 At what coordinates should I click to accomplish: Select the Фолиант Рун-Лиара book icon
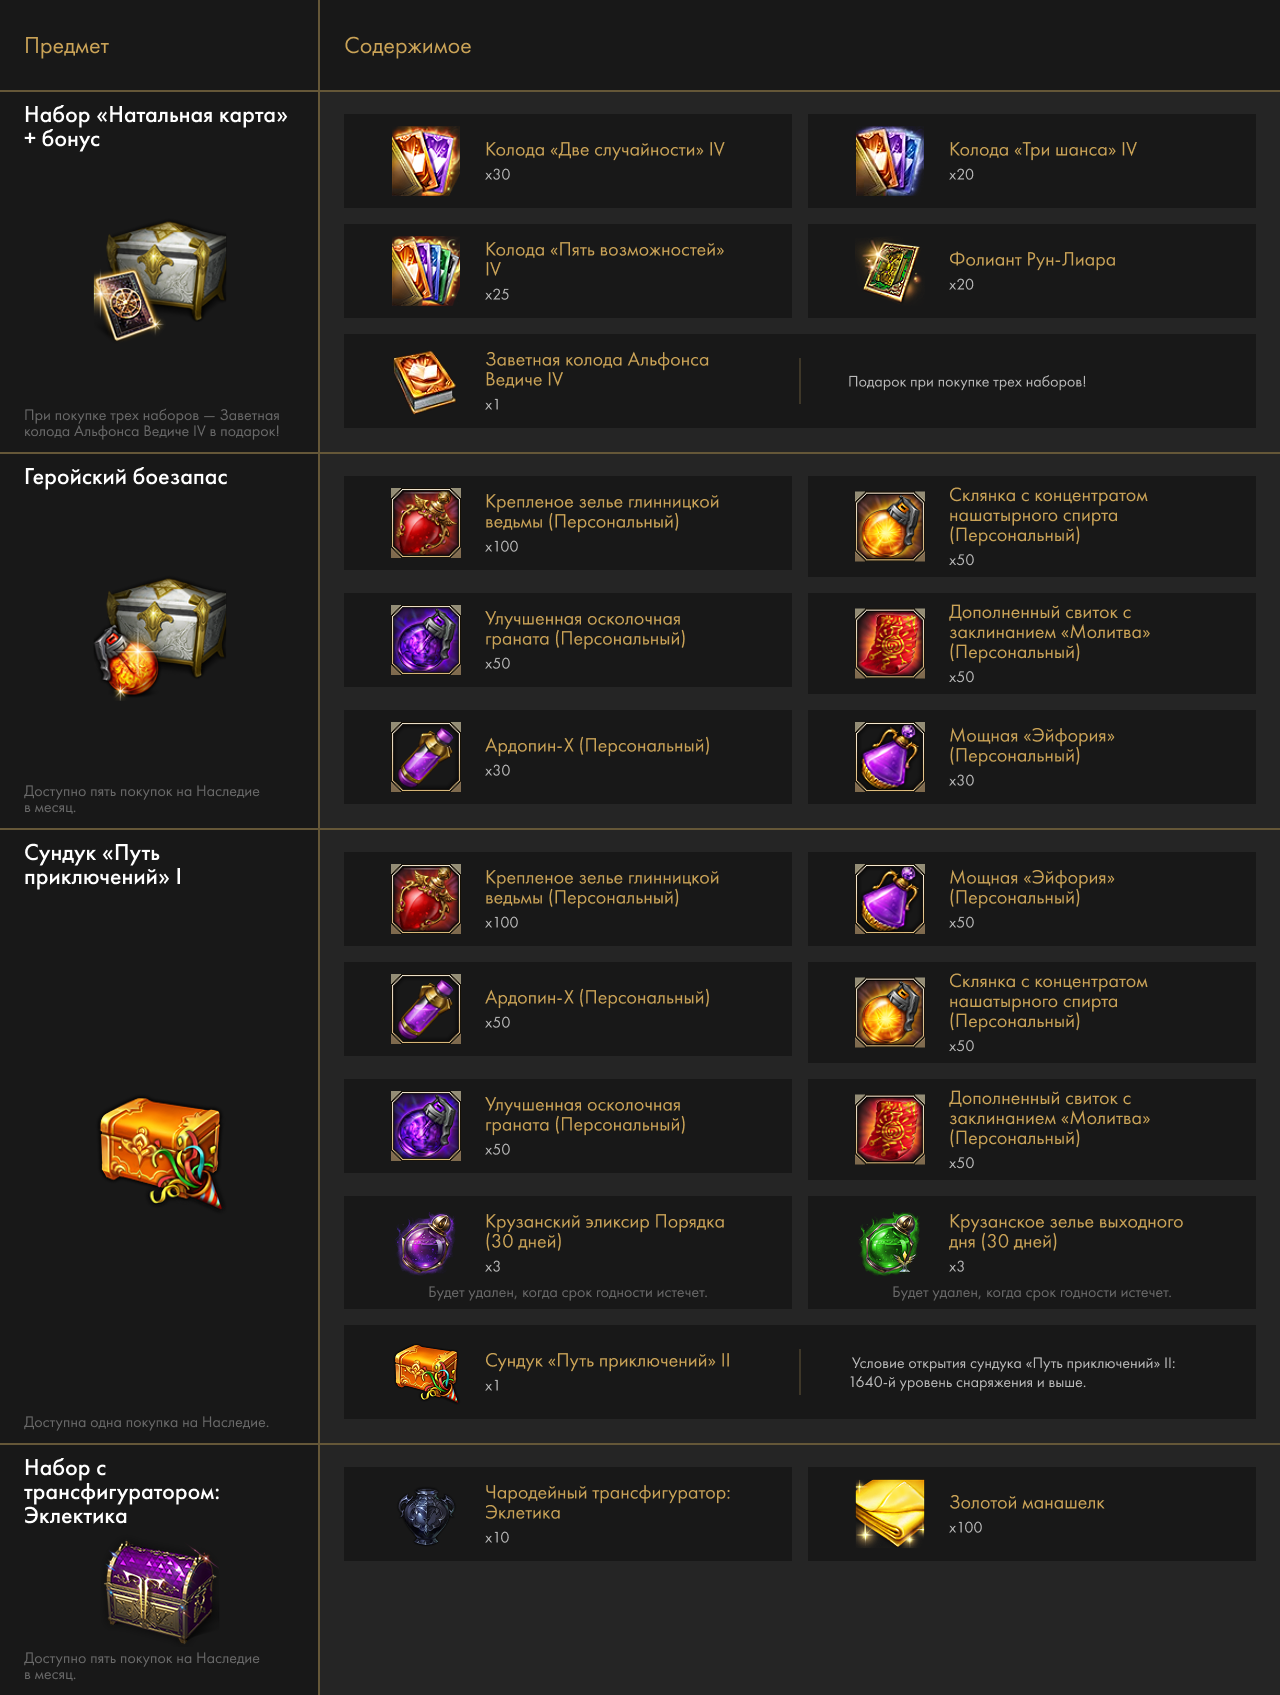coord(890,271)
